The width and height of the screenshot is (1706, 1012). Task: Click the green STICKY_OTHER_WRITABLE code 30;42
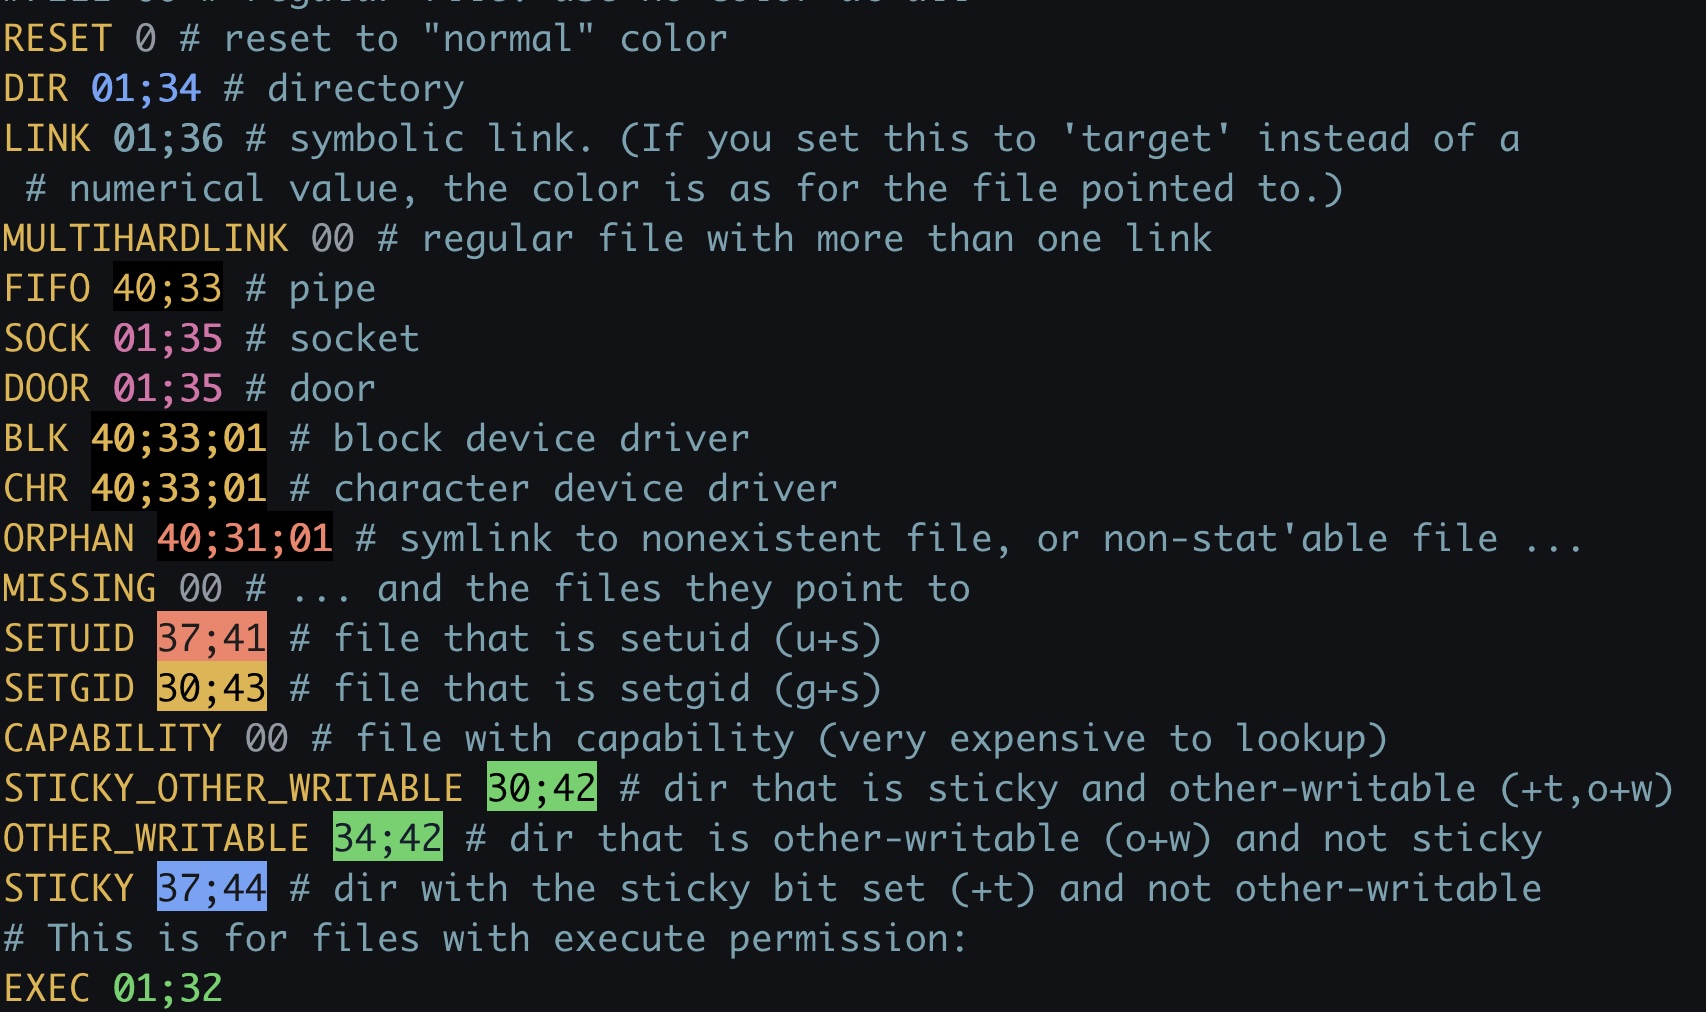(x=541, y=788)
